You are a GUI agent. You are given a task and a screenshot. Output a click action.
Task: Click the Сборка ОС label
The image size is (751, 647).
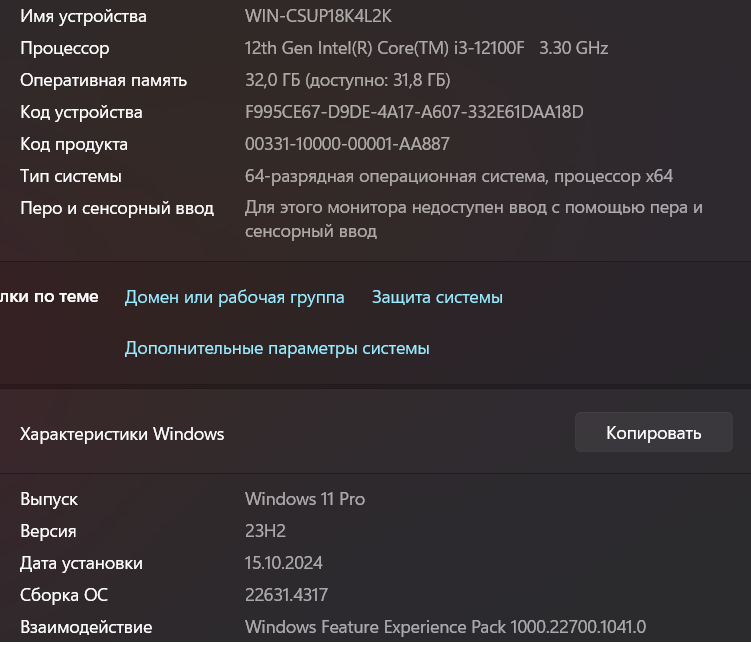click(x=64, y=595)
